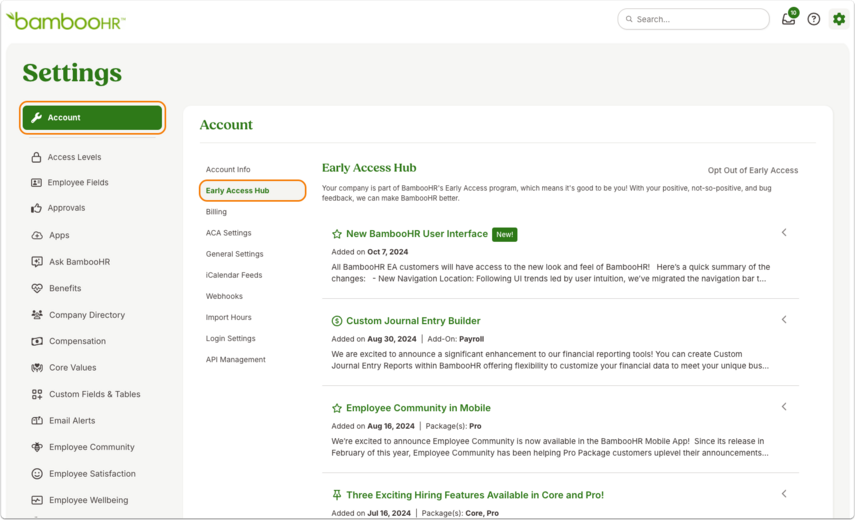This screenshot has height=520, width=855.
Task: Click the Employee Wellbeing pulse icon
Action: (37, 500)
